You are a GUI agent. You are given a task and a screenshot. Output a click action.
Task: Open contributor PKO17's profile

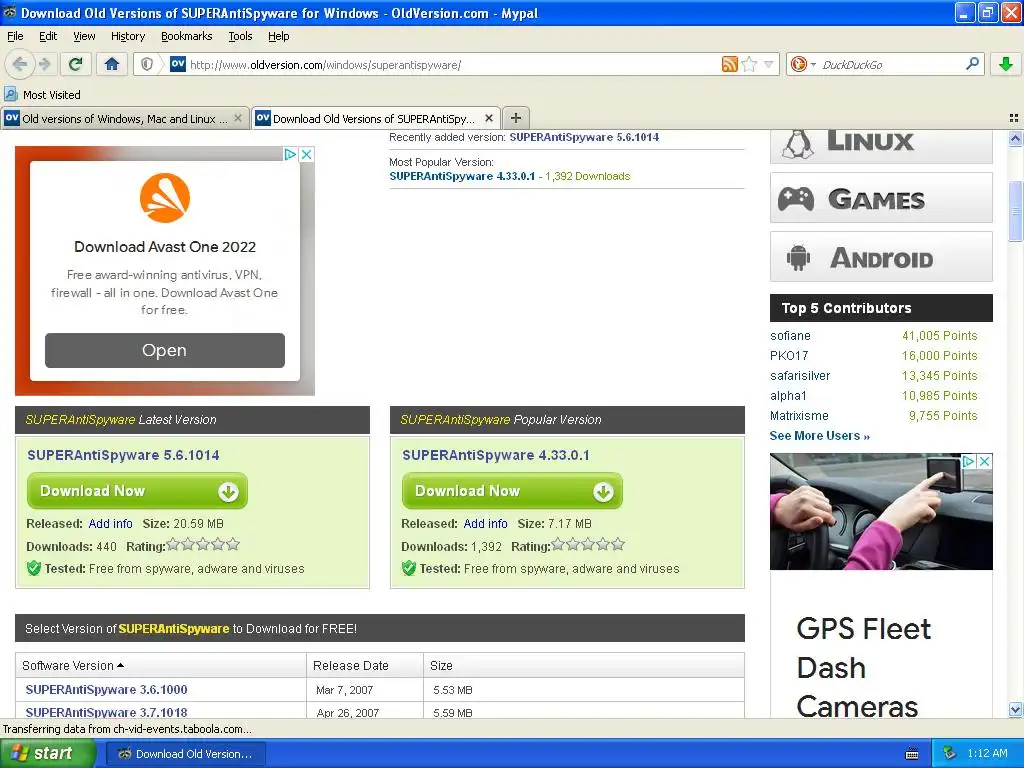tap(789, 356)
